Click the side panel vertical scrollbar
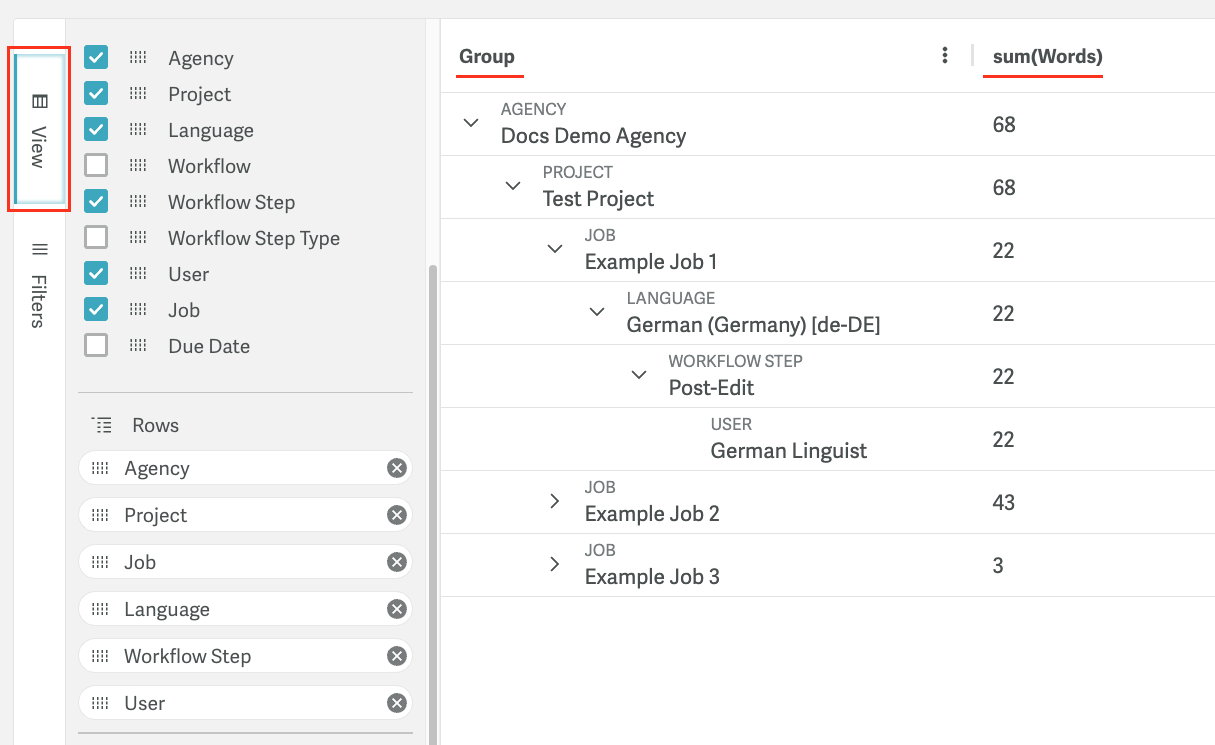This screenshot has height=745, width=1215. 432,505
